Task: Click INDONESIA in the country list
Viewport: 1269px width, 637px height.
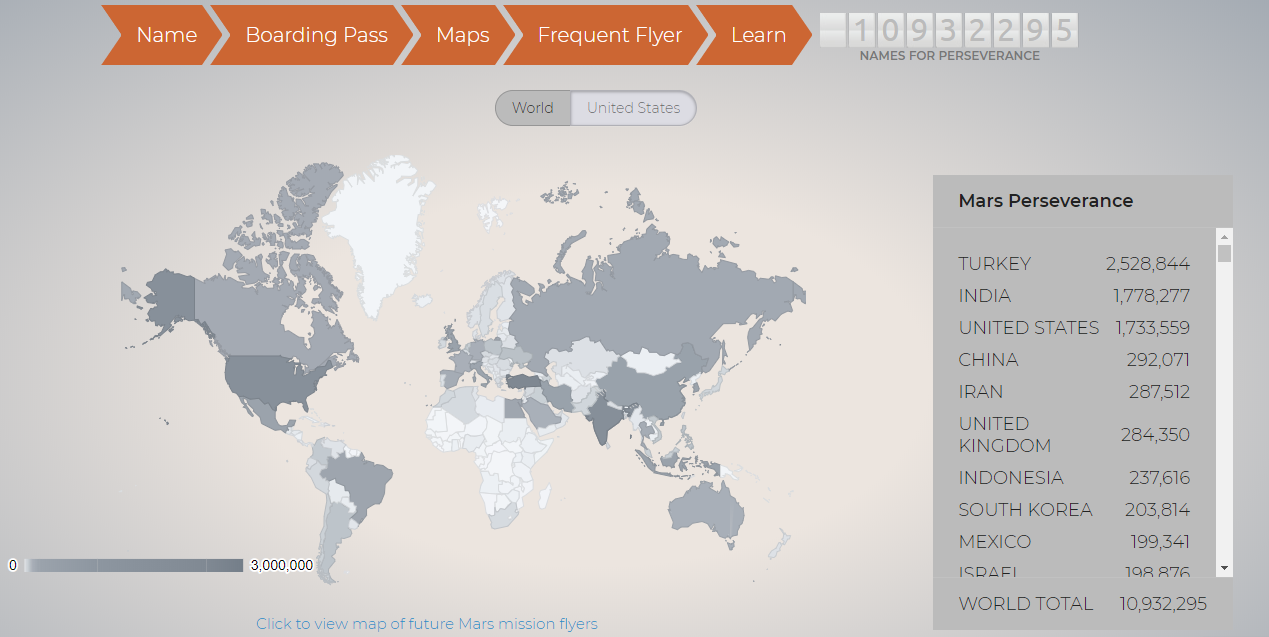Action: click(1011, 478)
